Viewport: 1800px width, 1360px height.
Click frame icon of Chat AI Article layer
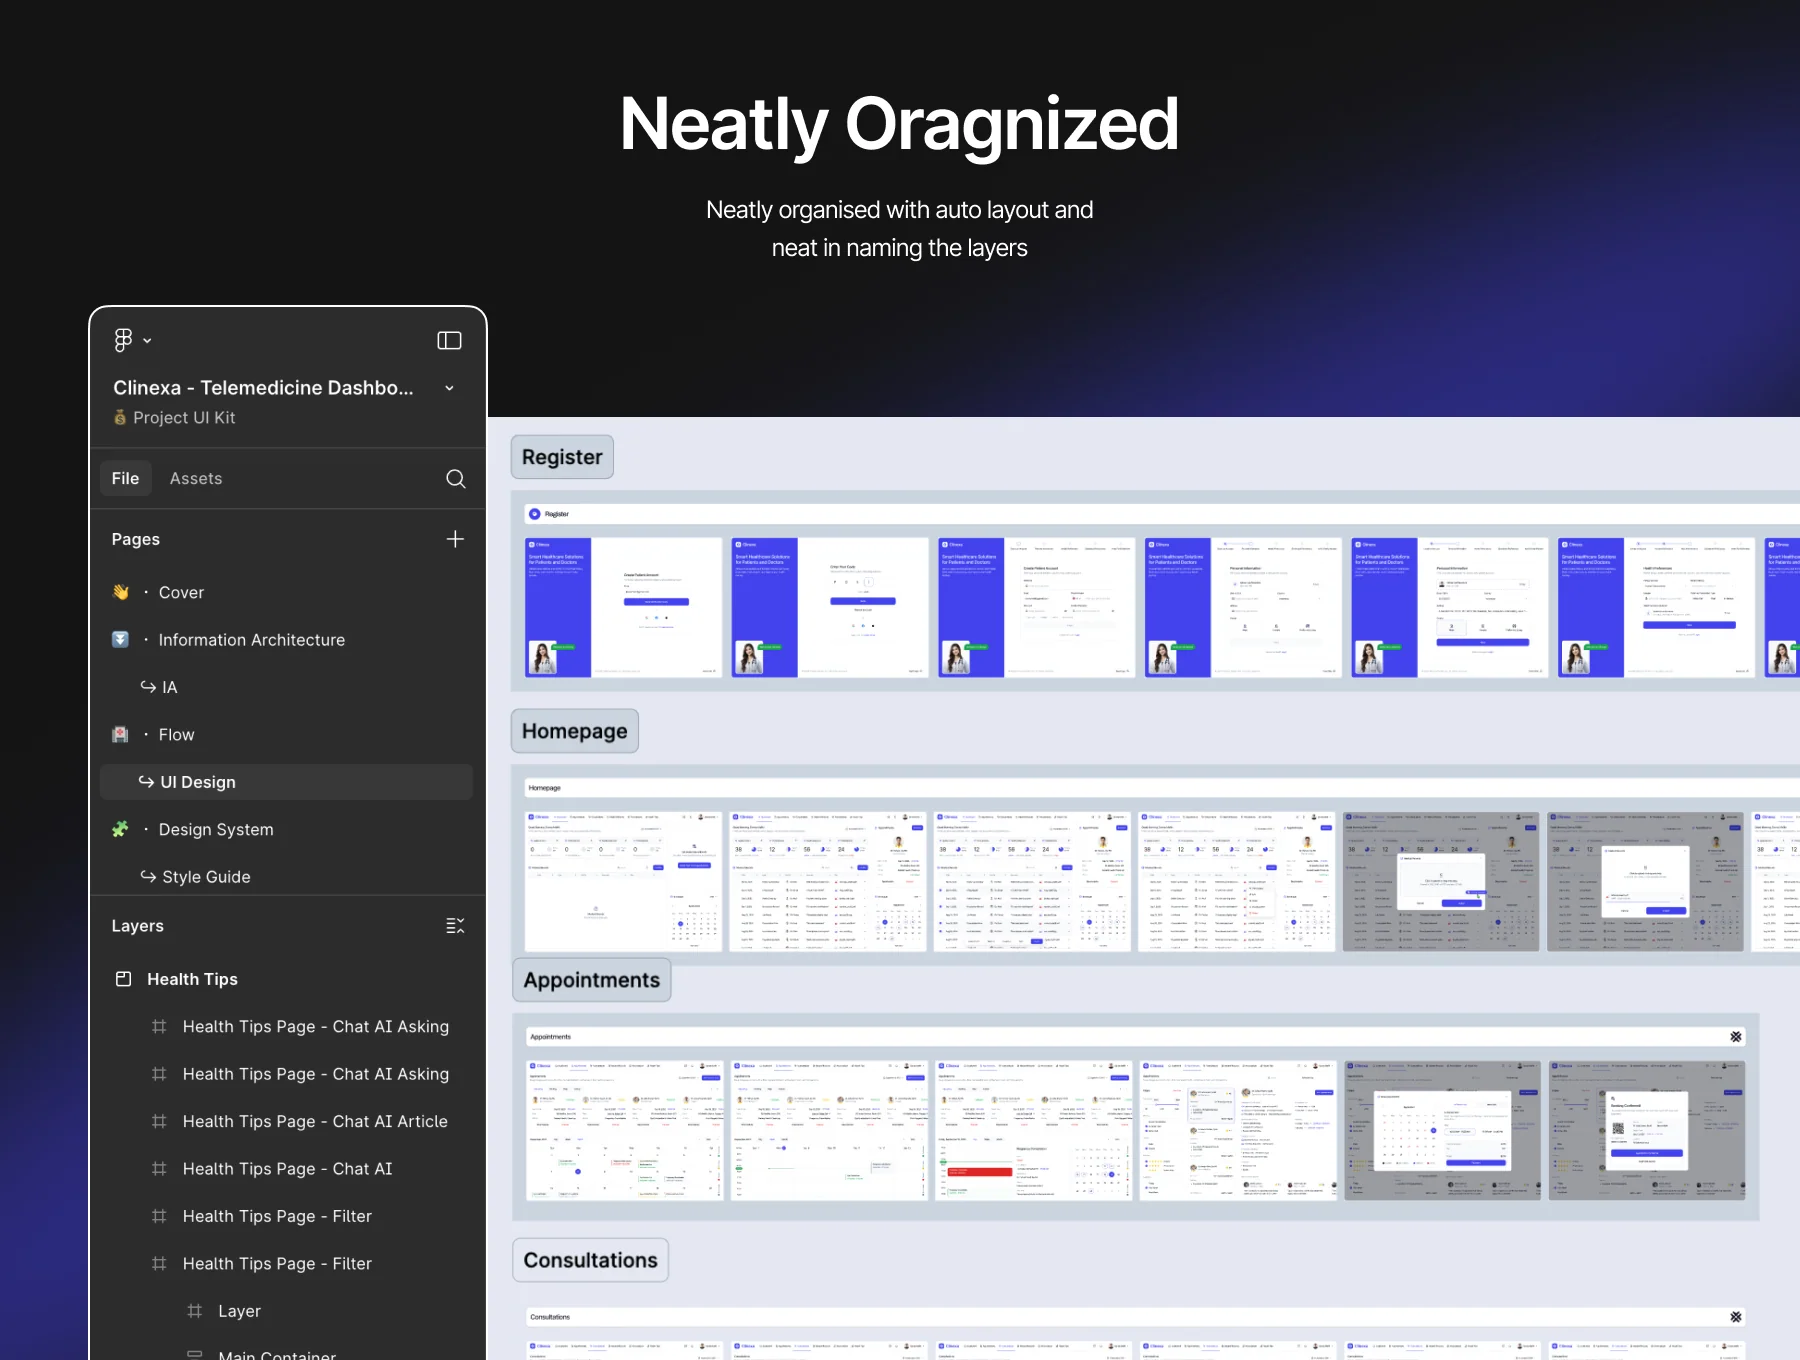pos(159,1121)
